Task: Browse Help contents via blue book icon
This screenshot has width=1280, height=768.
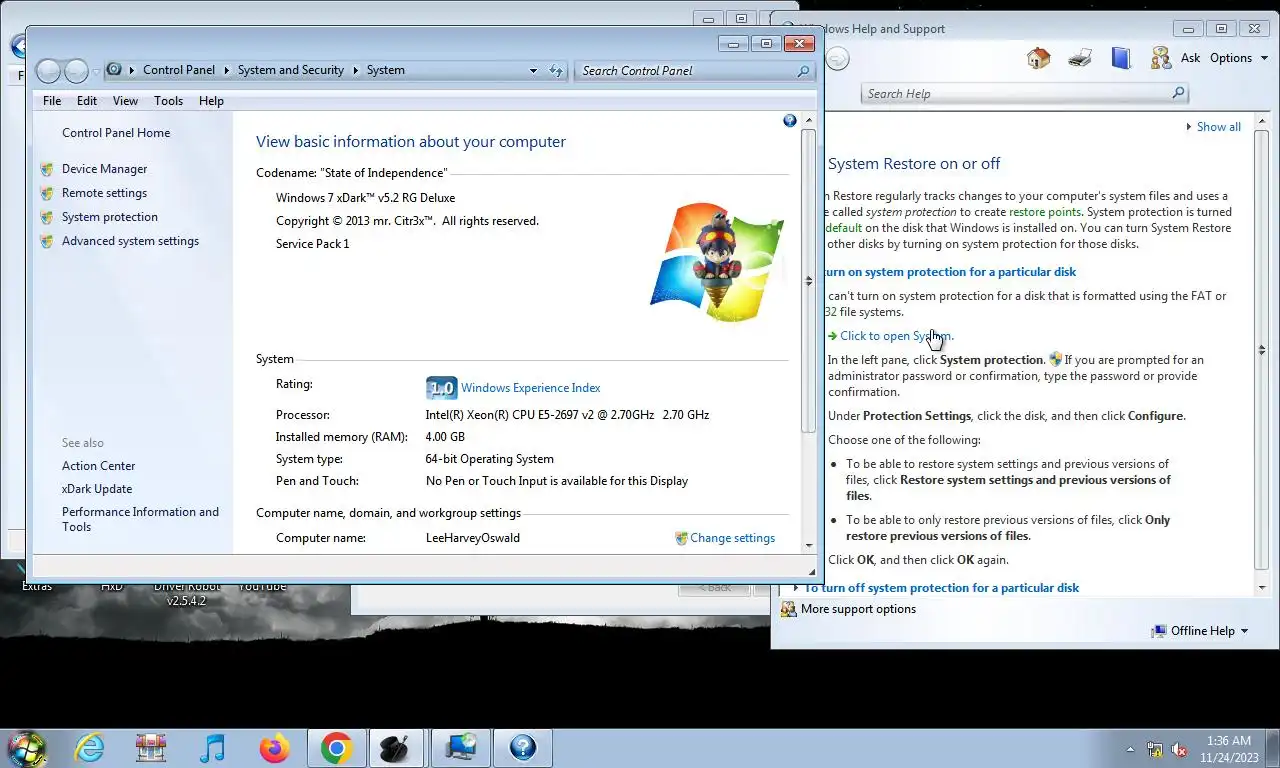Action: [x=1121, y=58]
